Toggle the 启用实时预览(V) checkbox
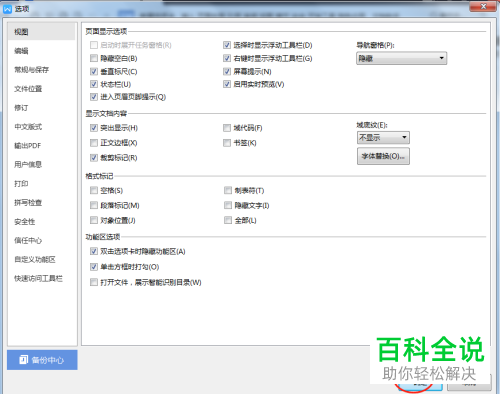This screenshot has width=500, height=394. [227, 84]
